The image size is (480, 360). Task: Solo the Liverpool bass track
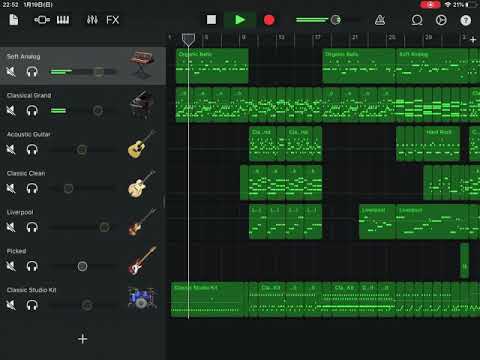(x=32, y=227)
